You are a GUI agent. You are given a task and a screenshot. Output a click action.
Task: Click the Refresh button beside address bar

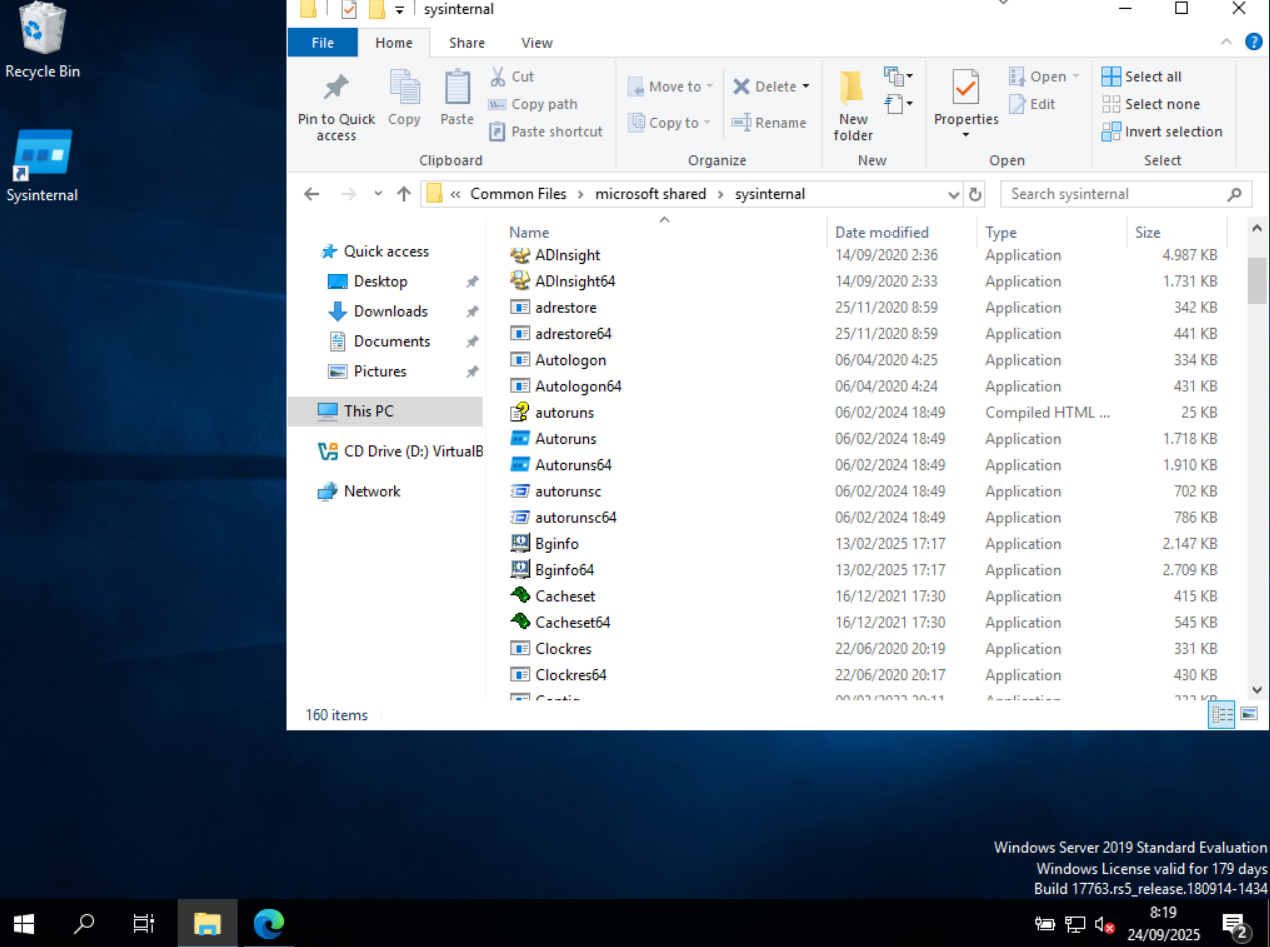[976, 194]
